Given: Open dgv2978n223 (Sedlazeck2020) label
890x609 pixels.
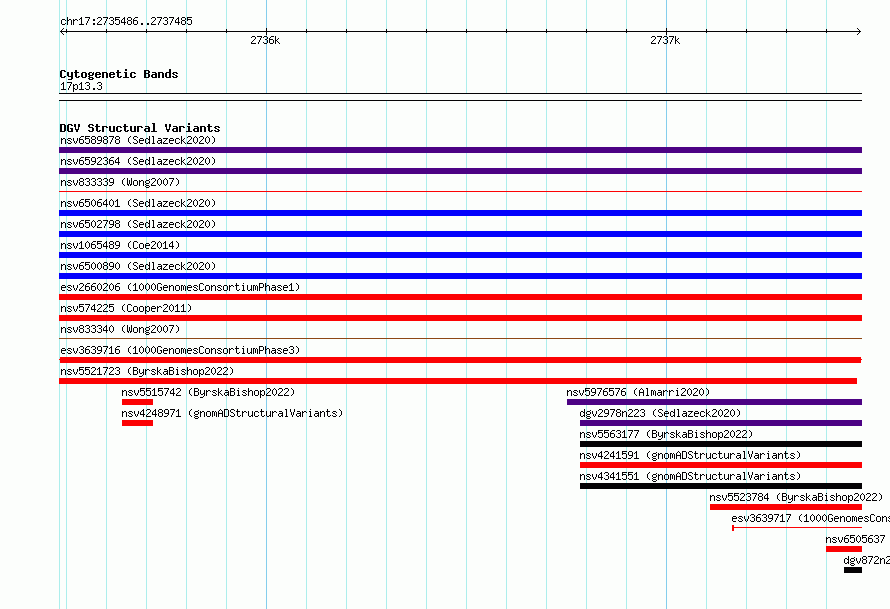Looking at the screenshot, I should 660,413.
